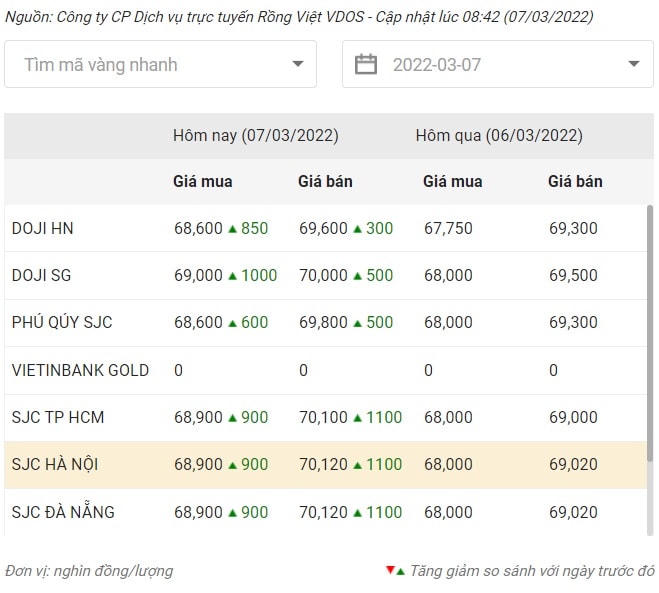Click the 'Tăng giảm so sánh' legend text
659x593 pixels.
click(x=532, y=571)
